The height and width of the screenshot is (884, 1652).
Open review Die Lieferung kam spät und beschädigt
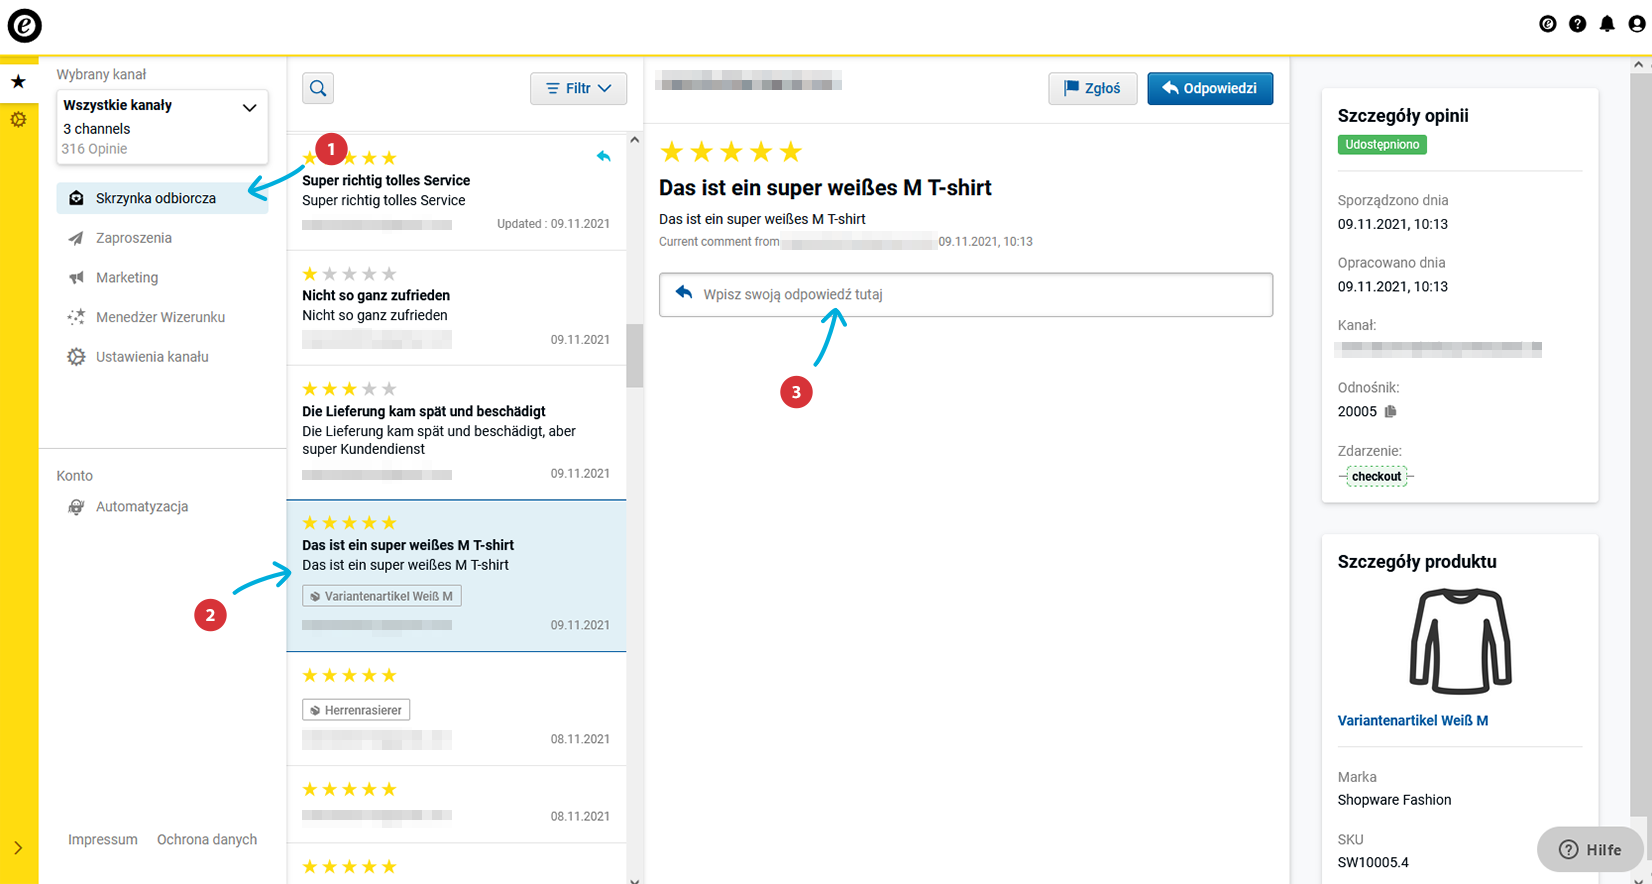[x=457, y=433]
